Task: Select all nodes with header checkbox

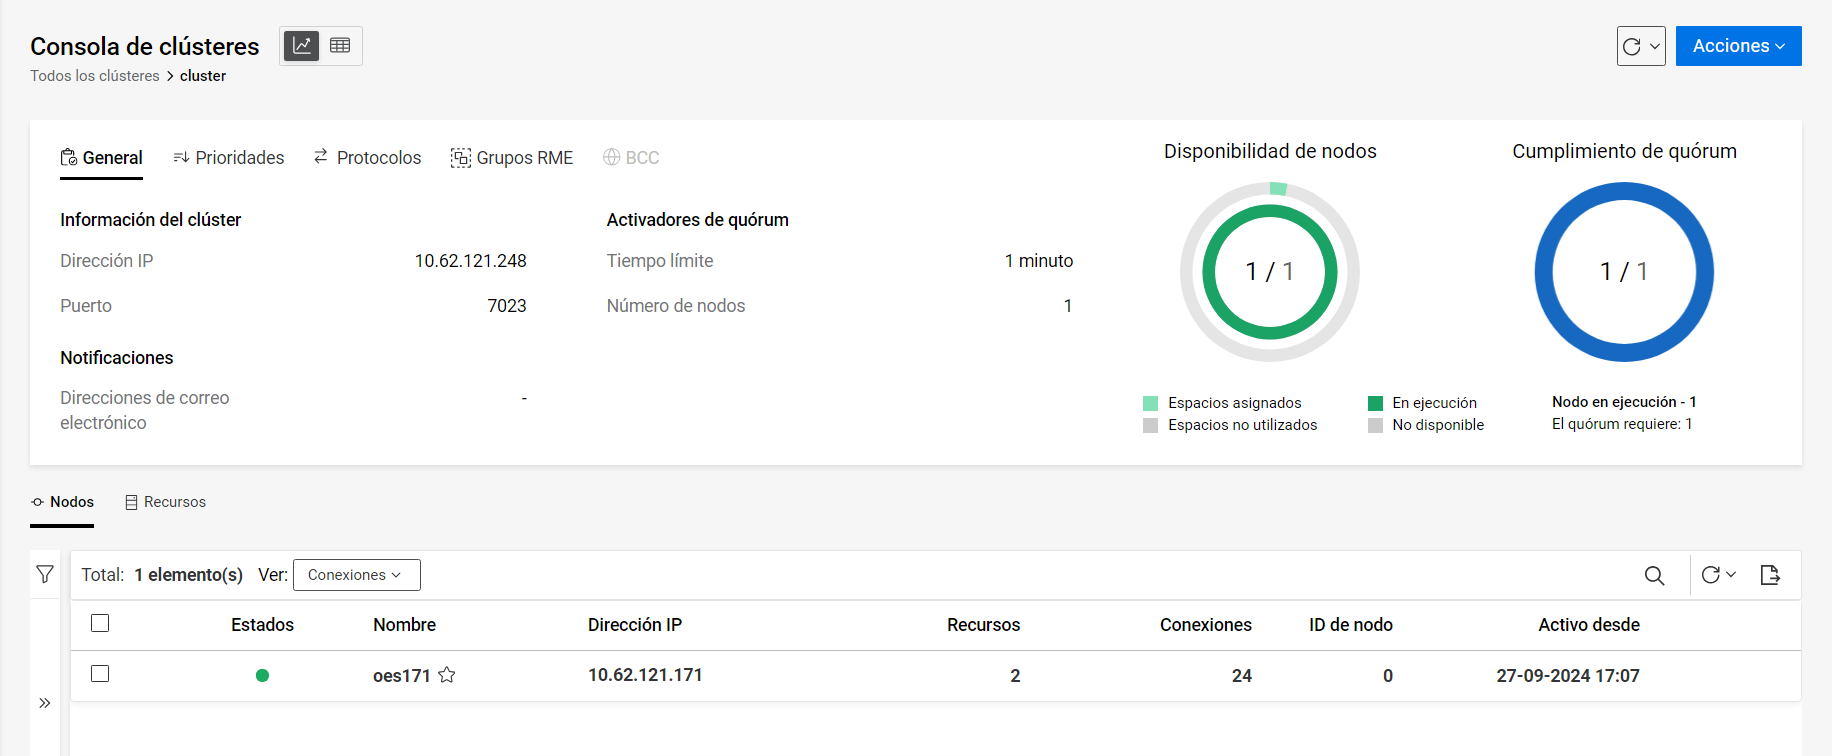Action: [x=100, y=624]
